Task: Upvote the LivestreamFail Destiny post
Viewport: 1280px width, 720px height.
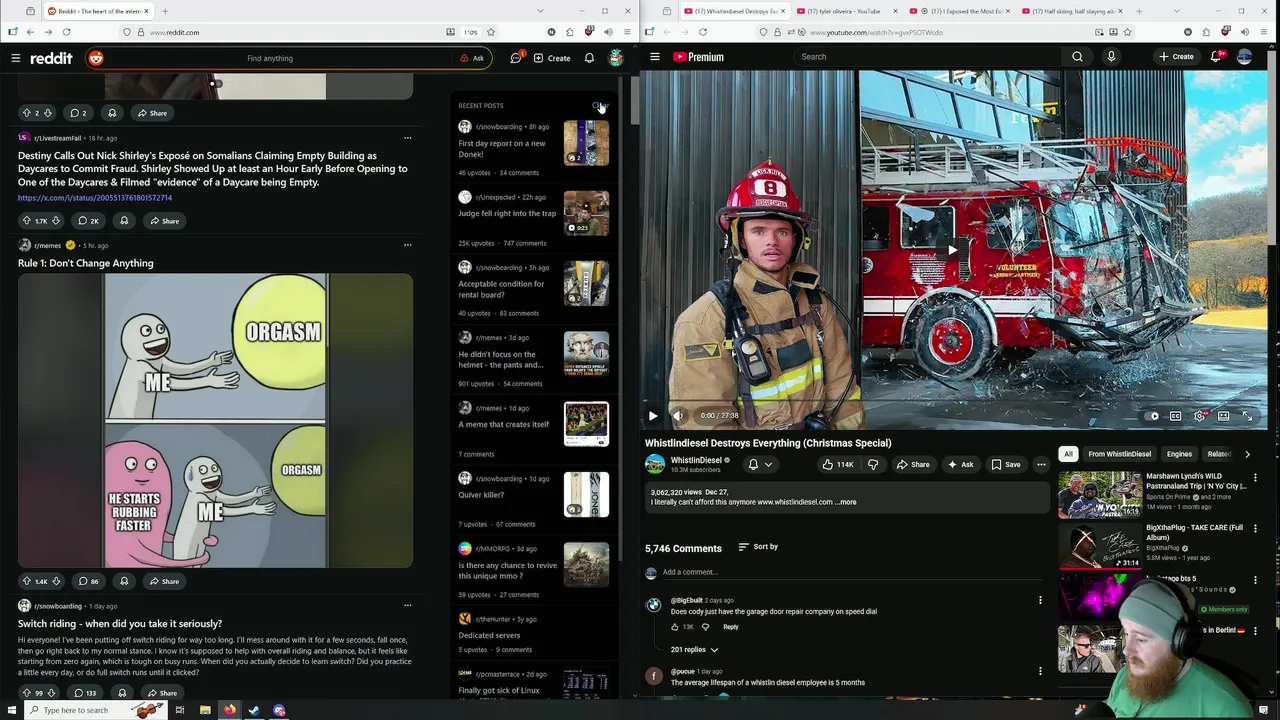Action: pos(27,221)
